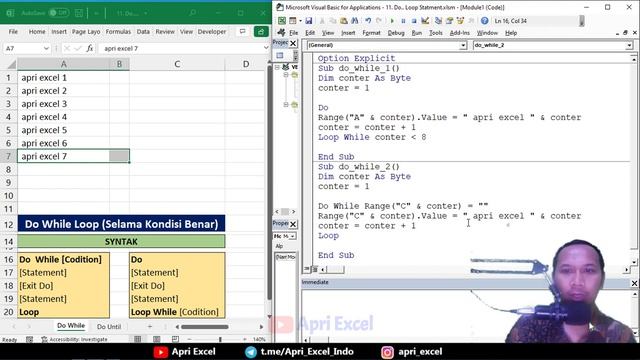Toggle Design Mode icon in VBA toolbar

(425, 20)
